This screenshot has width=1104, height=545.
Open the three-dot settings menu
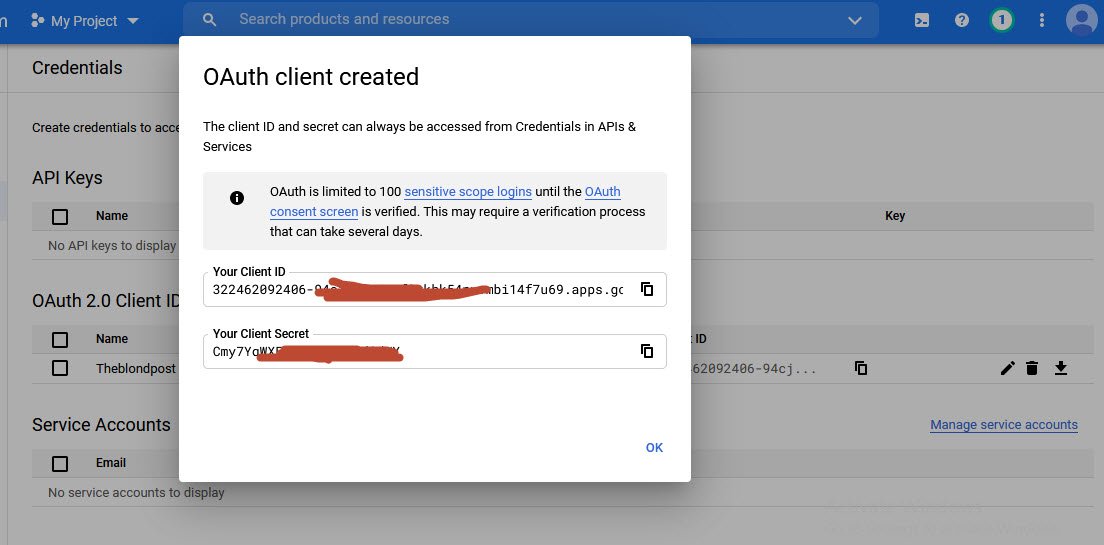pyautogui.click(x=1042, y=20)
